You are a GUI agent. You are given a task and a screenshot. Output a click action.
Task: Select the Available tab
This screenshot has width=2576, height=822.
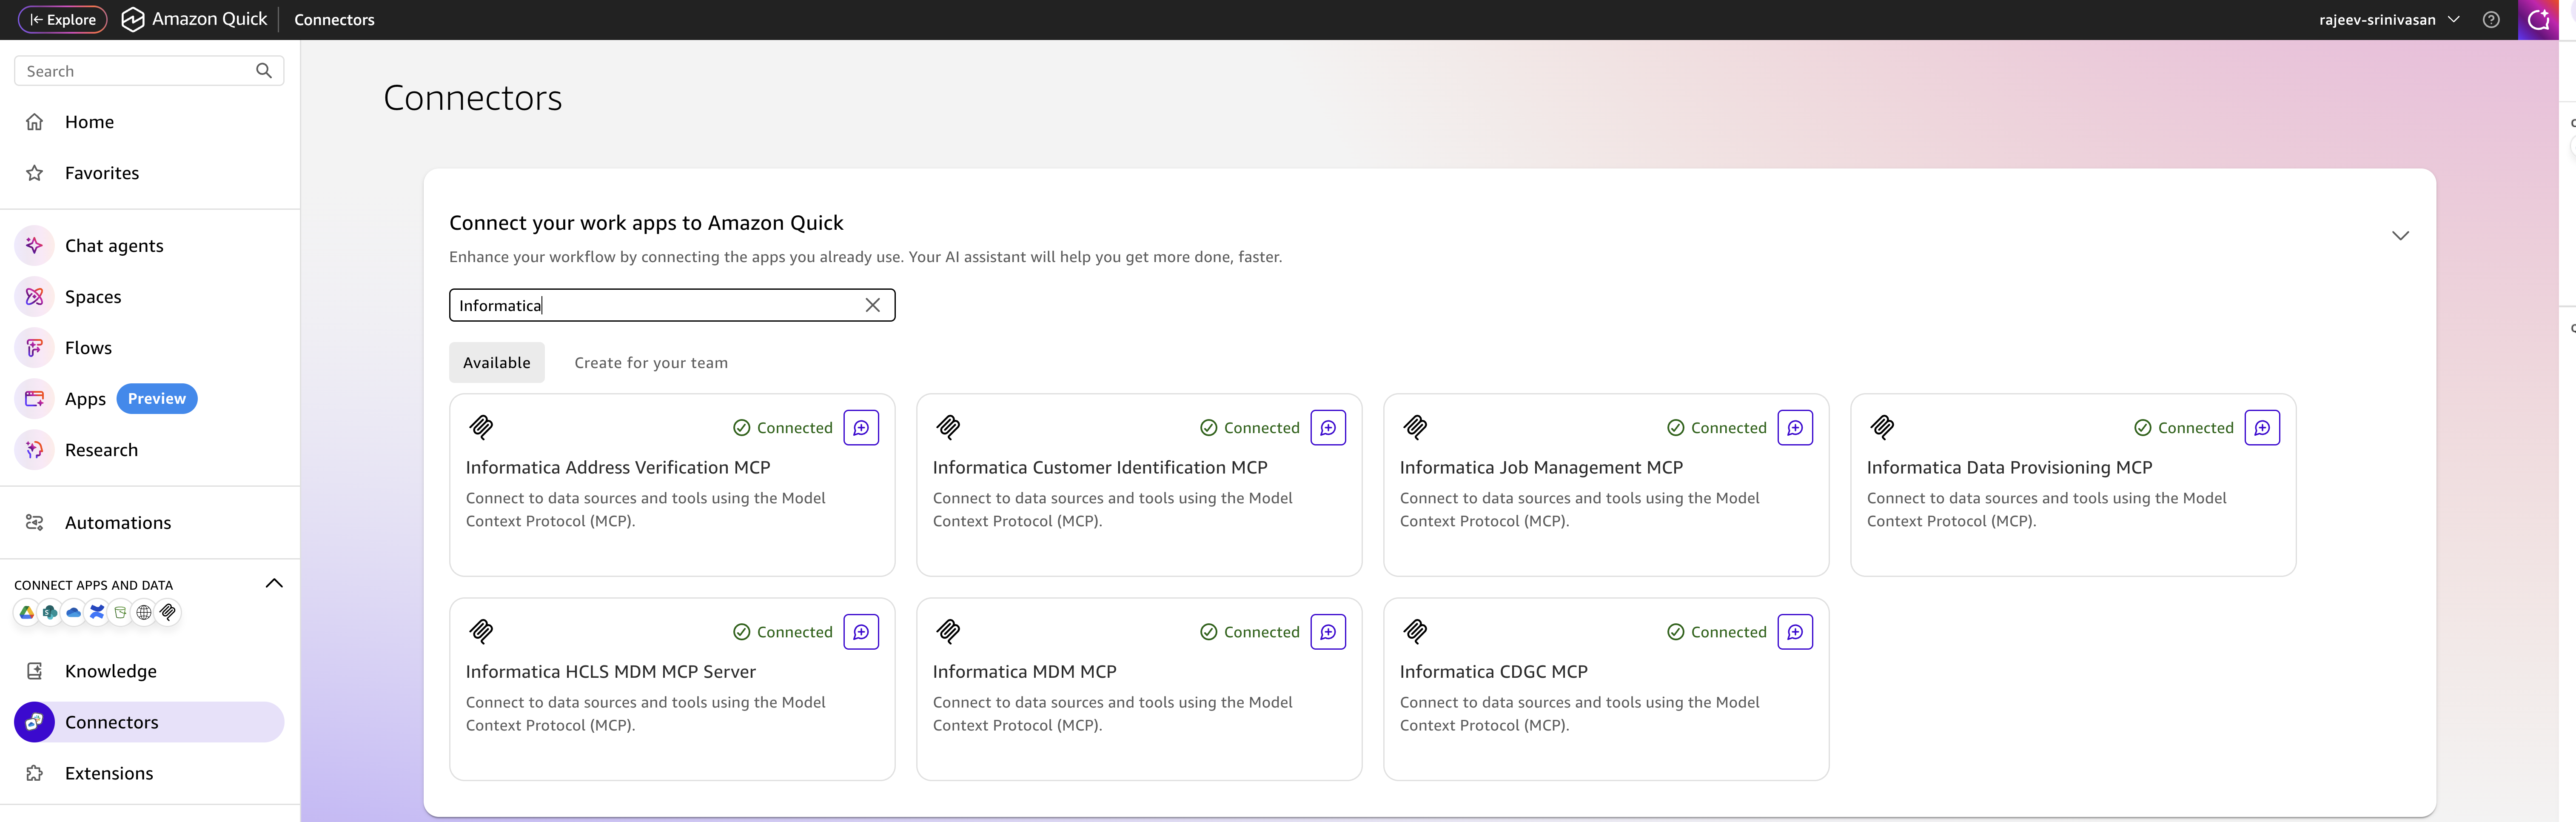coord(497,363)
